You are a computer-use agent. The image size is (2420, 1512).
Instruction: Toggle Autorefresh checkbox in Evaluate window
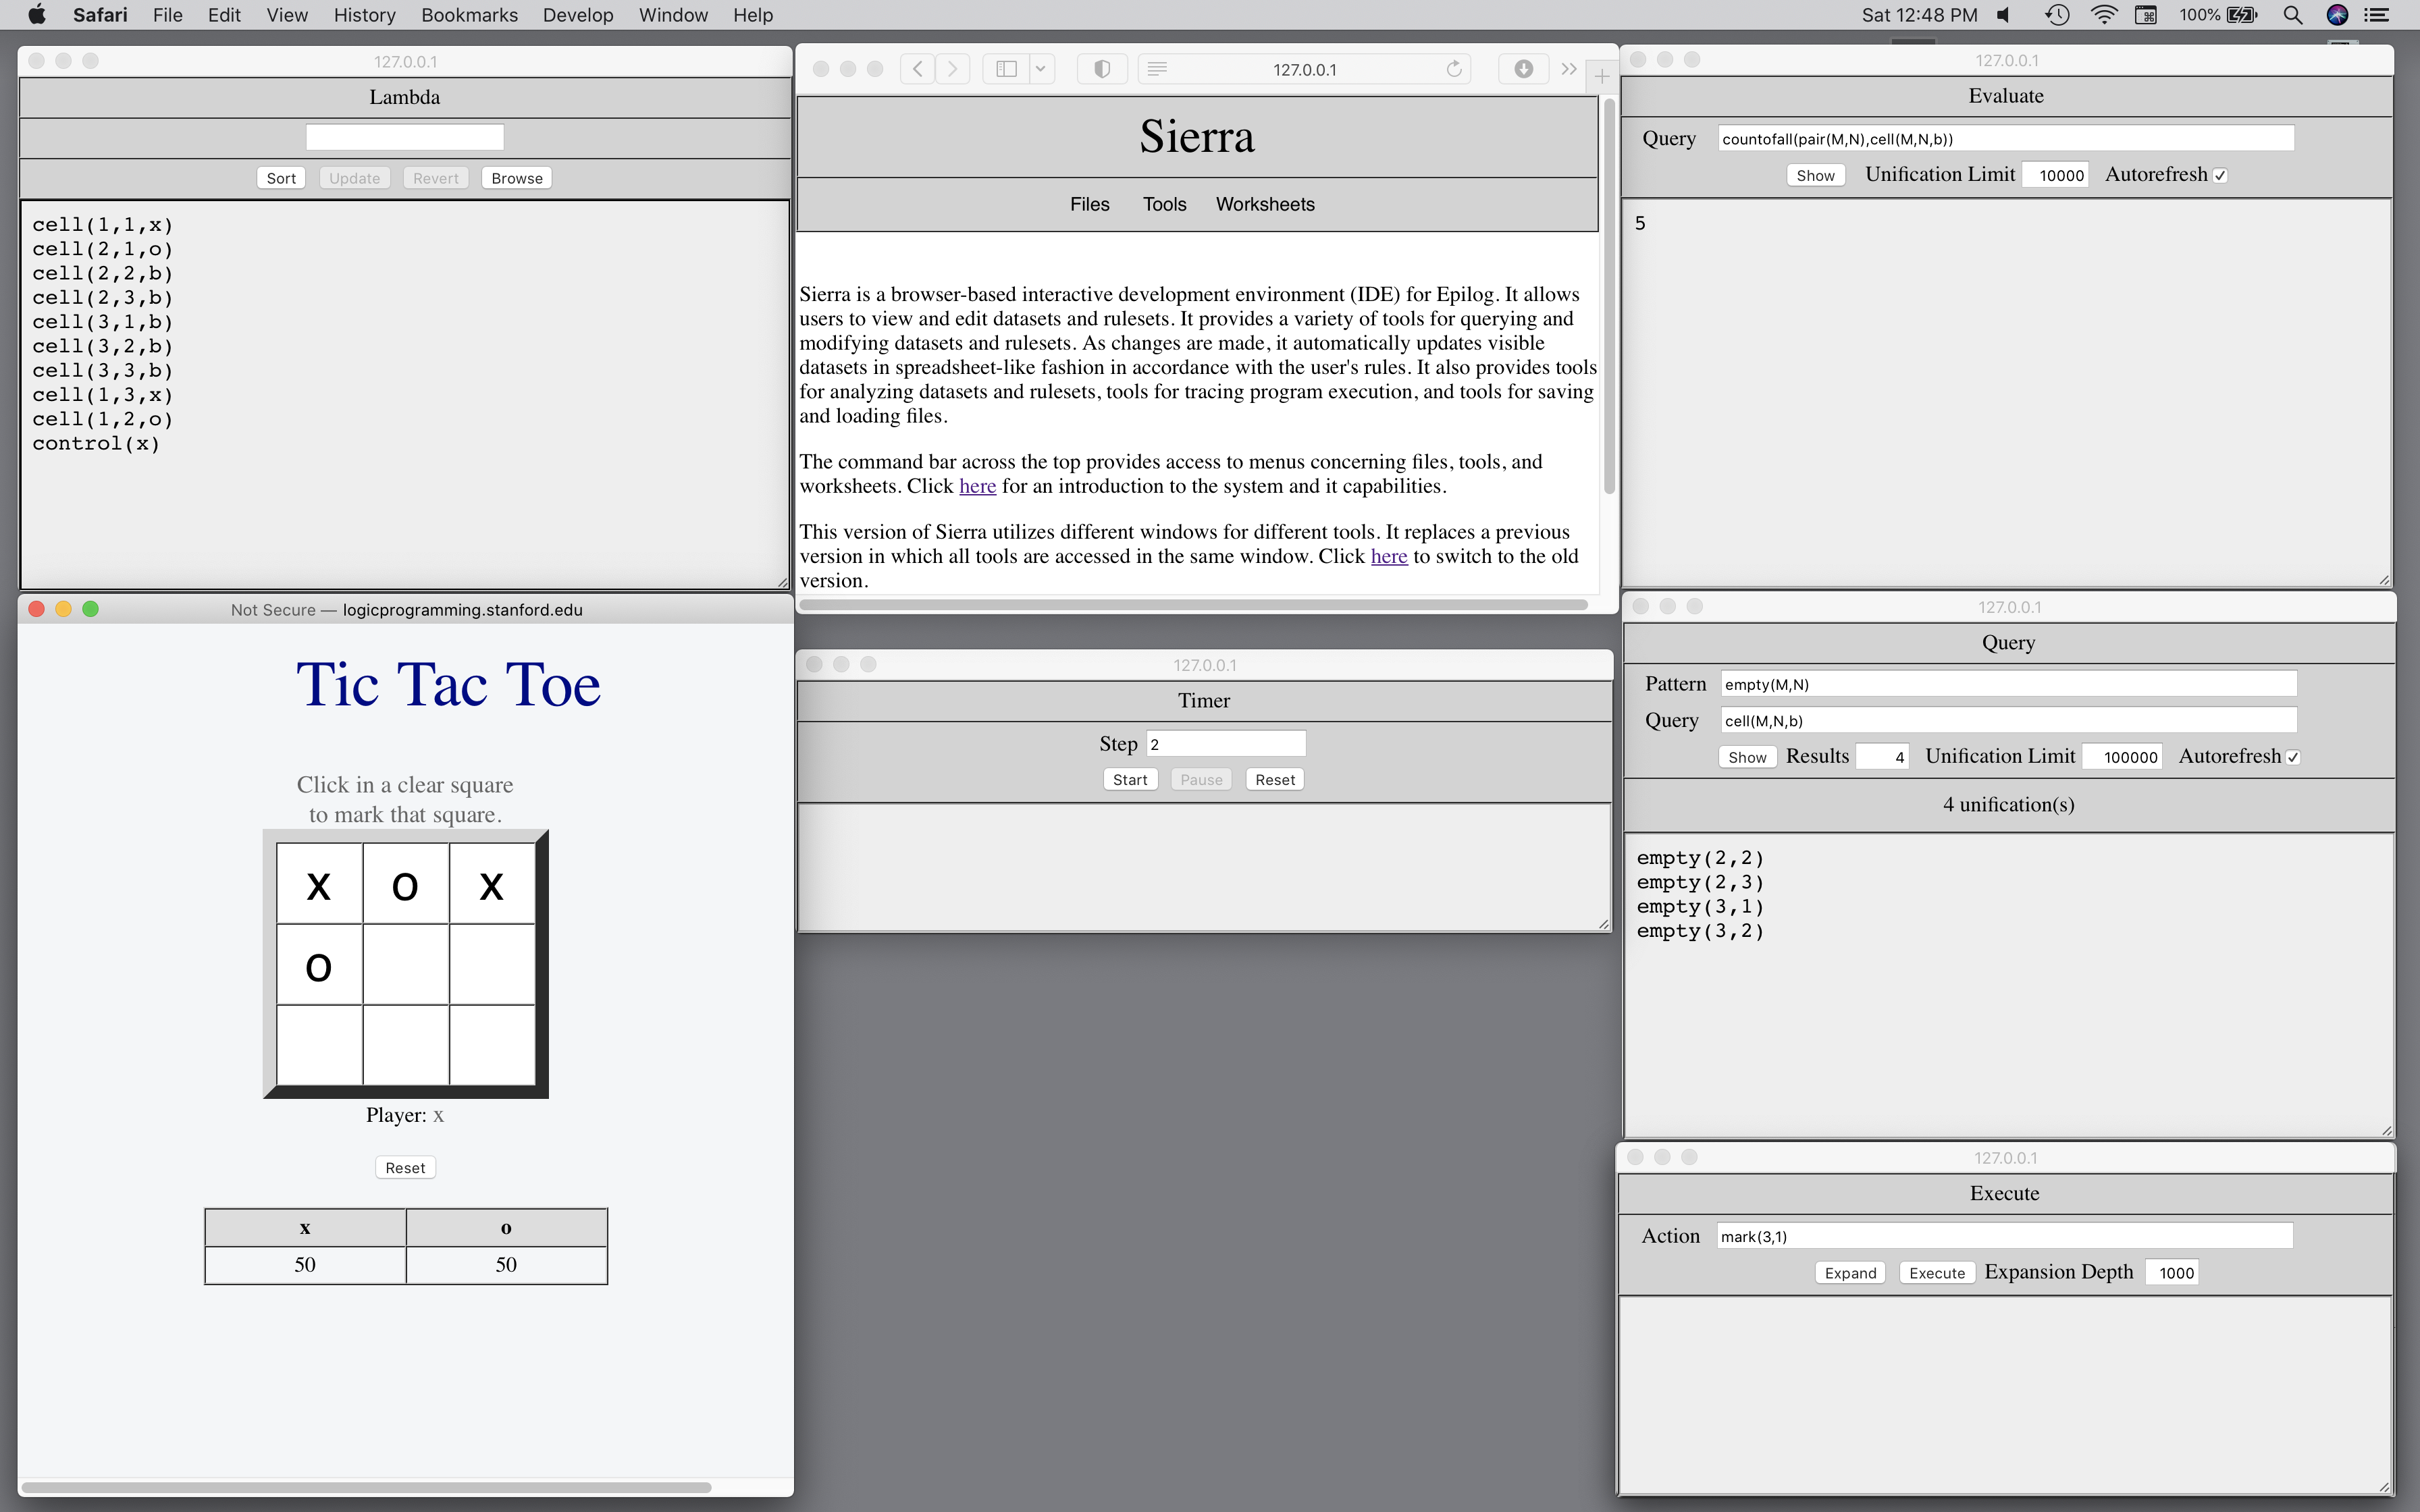tap(2221, 176)
